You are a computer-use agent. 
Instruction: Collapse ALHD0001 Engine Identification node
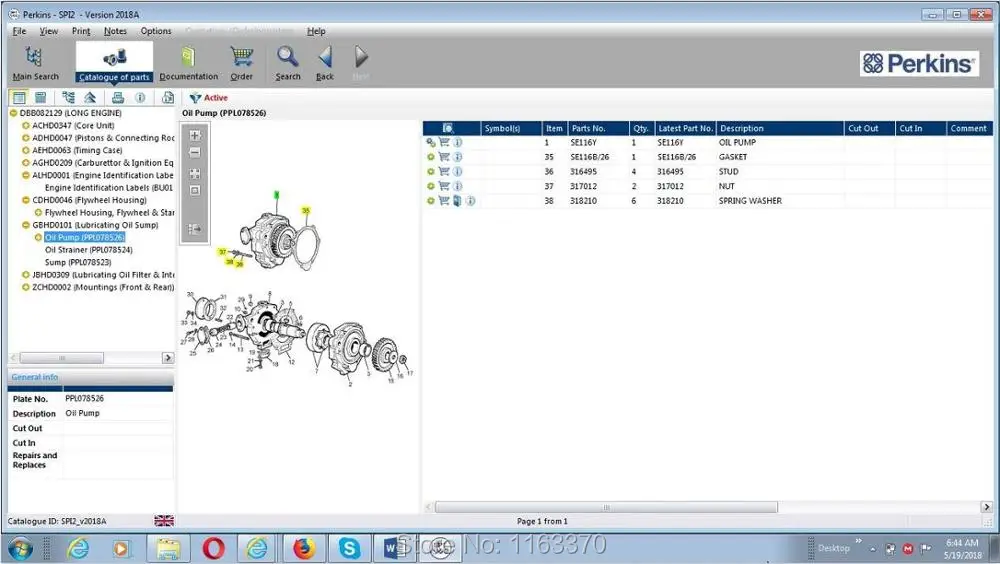pos(26,175)
